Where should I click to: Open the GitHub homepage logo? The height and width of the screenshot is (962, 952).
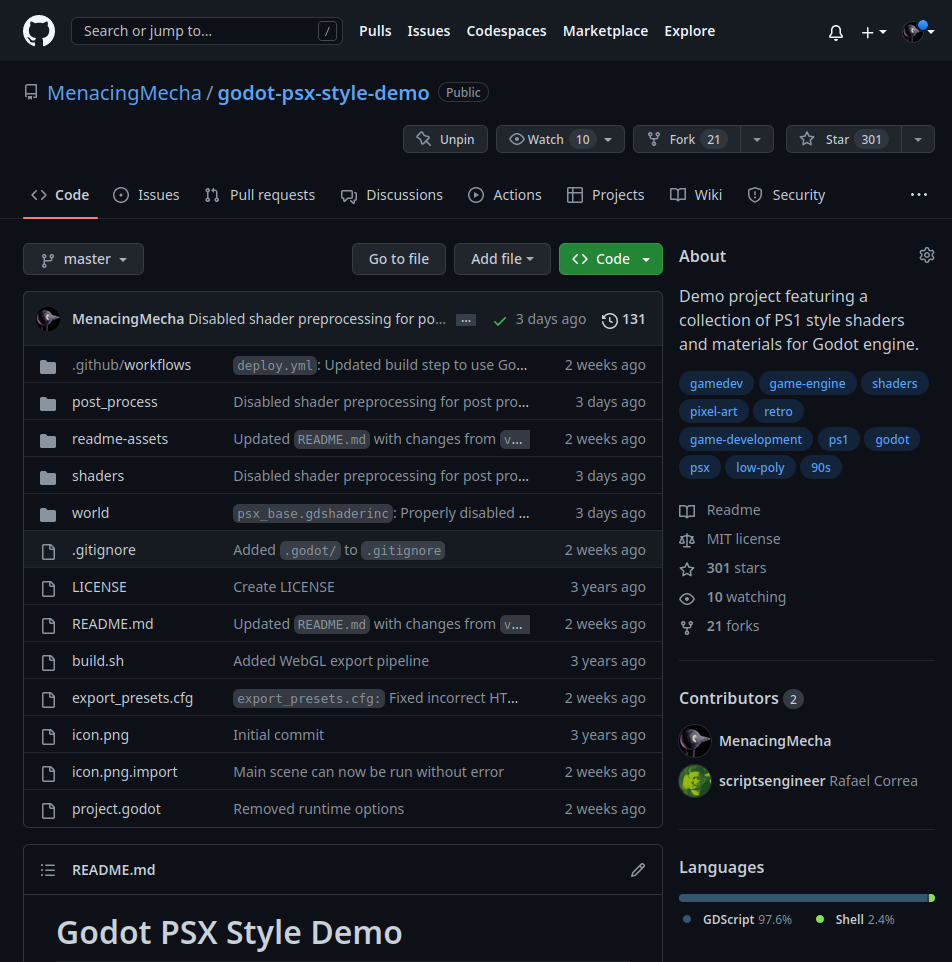[39, 31]
